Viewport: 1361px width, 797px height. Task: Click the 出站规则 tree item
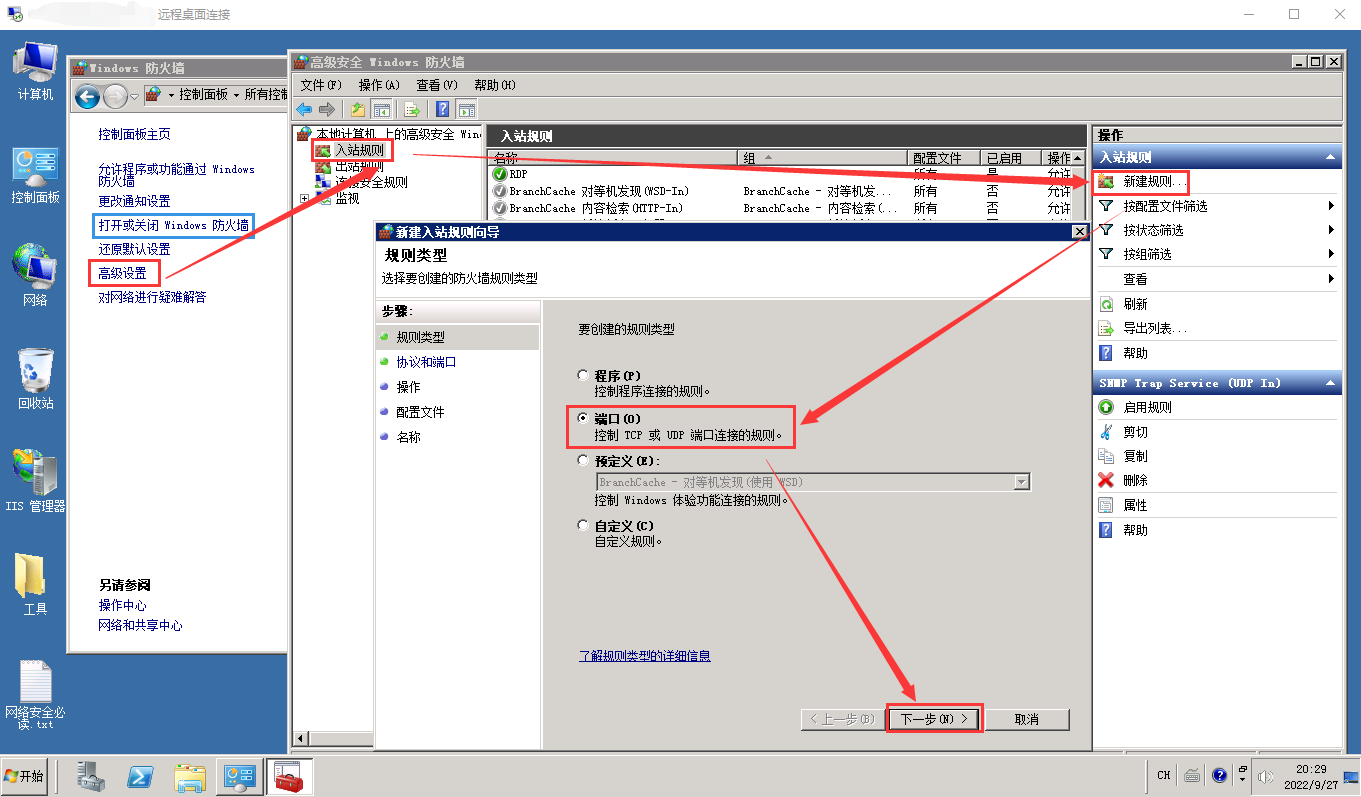pyautogui.click(x=358, y=167)
